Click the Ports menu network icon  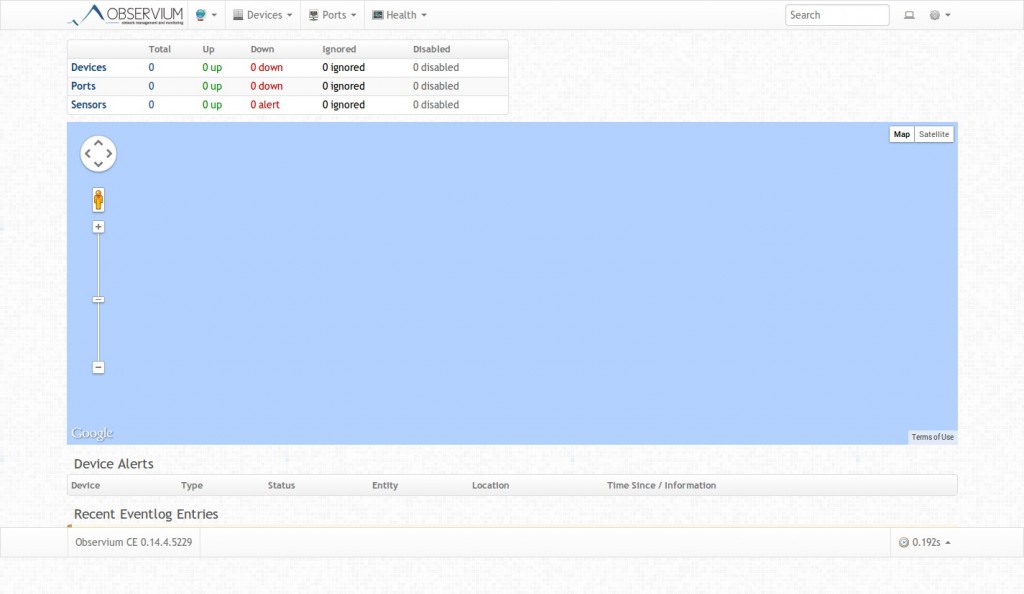tap(314, 14)
